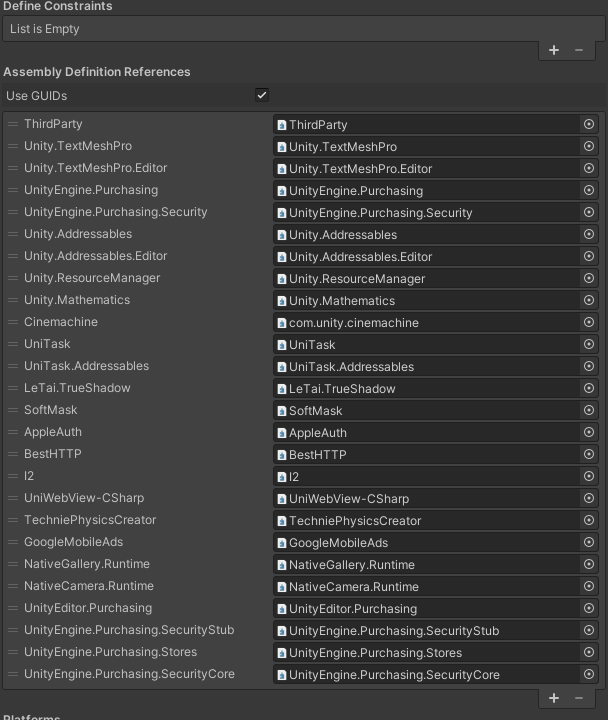The height and width of the screenshot is (720, 608).
Task: Open object picker for NativeGallery.Runtime reference
Action: pyautogui.click(x=589, y=564)
